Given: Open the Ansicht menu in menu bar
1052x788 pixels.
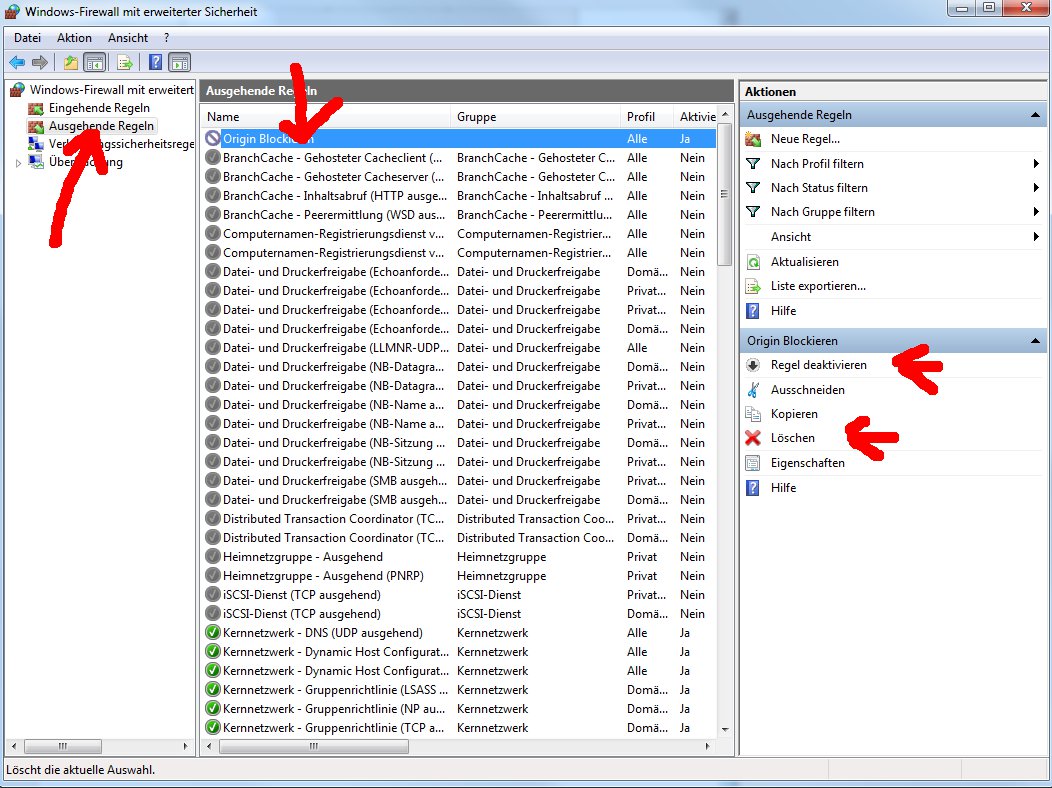Looking at the screenshot, I should (128, 38).
